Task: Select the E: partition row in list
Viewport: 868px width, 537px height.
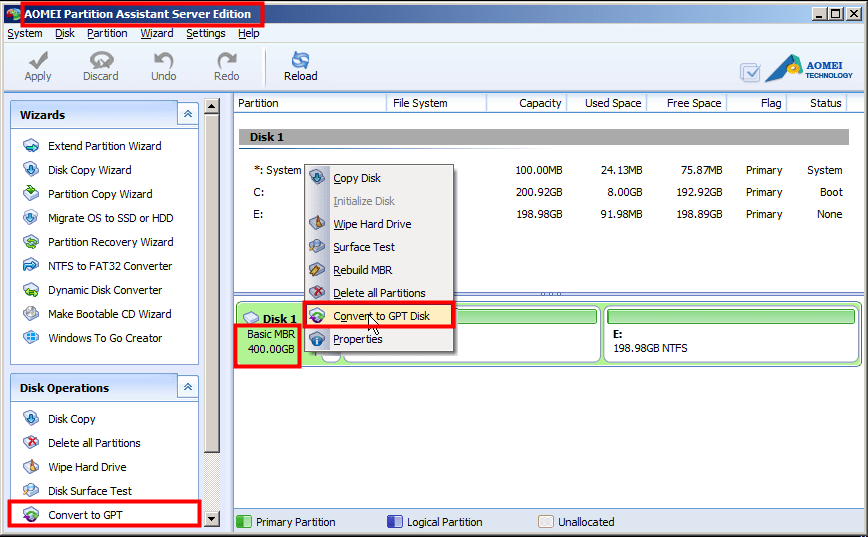Action: (544, 214)
